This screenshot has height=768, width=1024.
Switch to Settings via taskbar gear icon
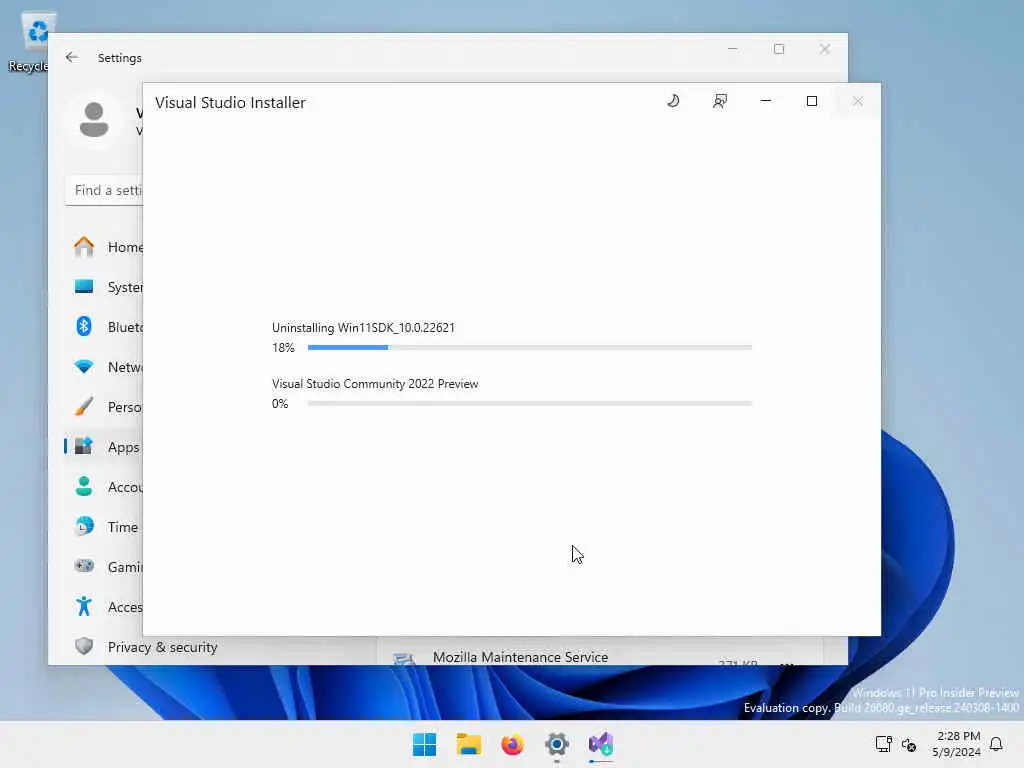point(557,744)
